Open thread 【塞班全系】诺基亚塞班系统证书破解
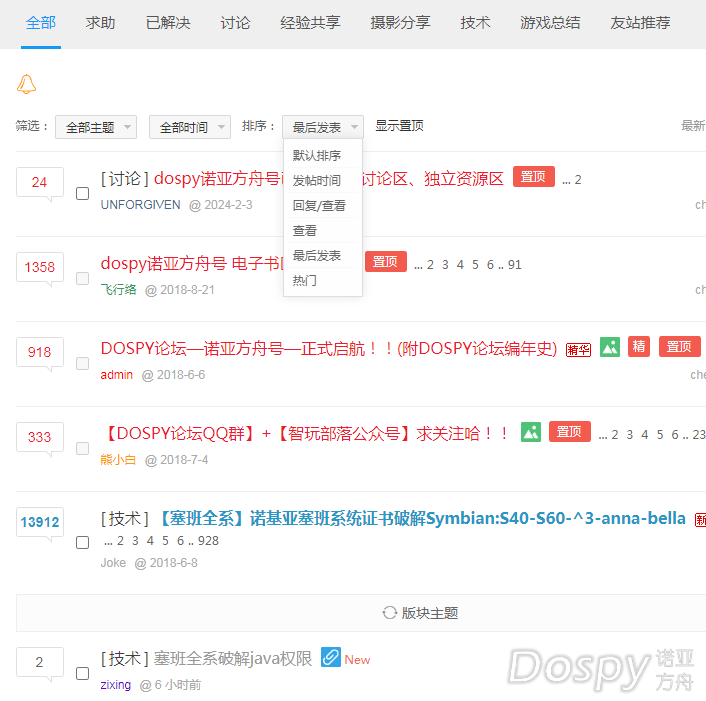Image resolution: width=706 pixels, height=701 pixels. 421,519
